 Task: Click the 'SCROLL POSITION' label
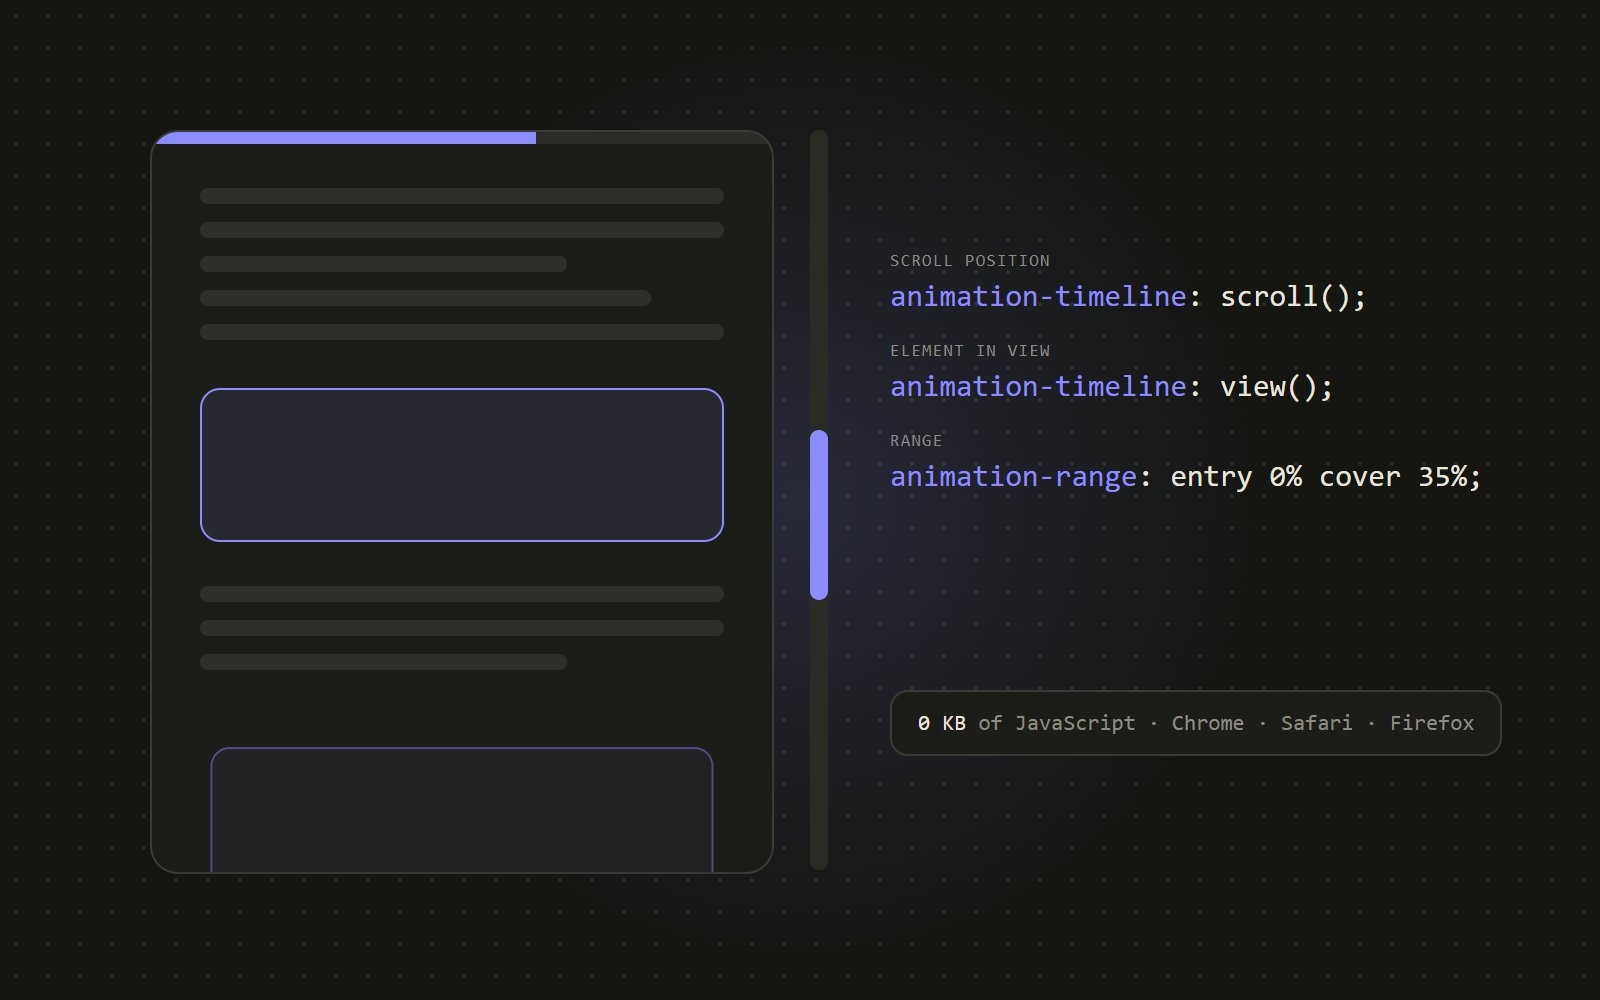click(x=970, y=261)
